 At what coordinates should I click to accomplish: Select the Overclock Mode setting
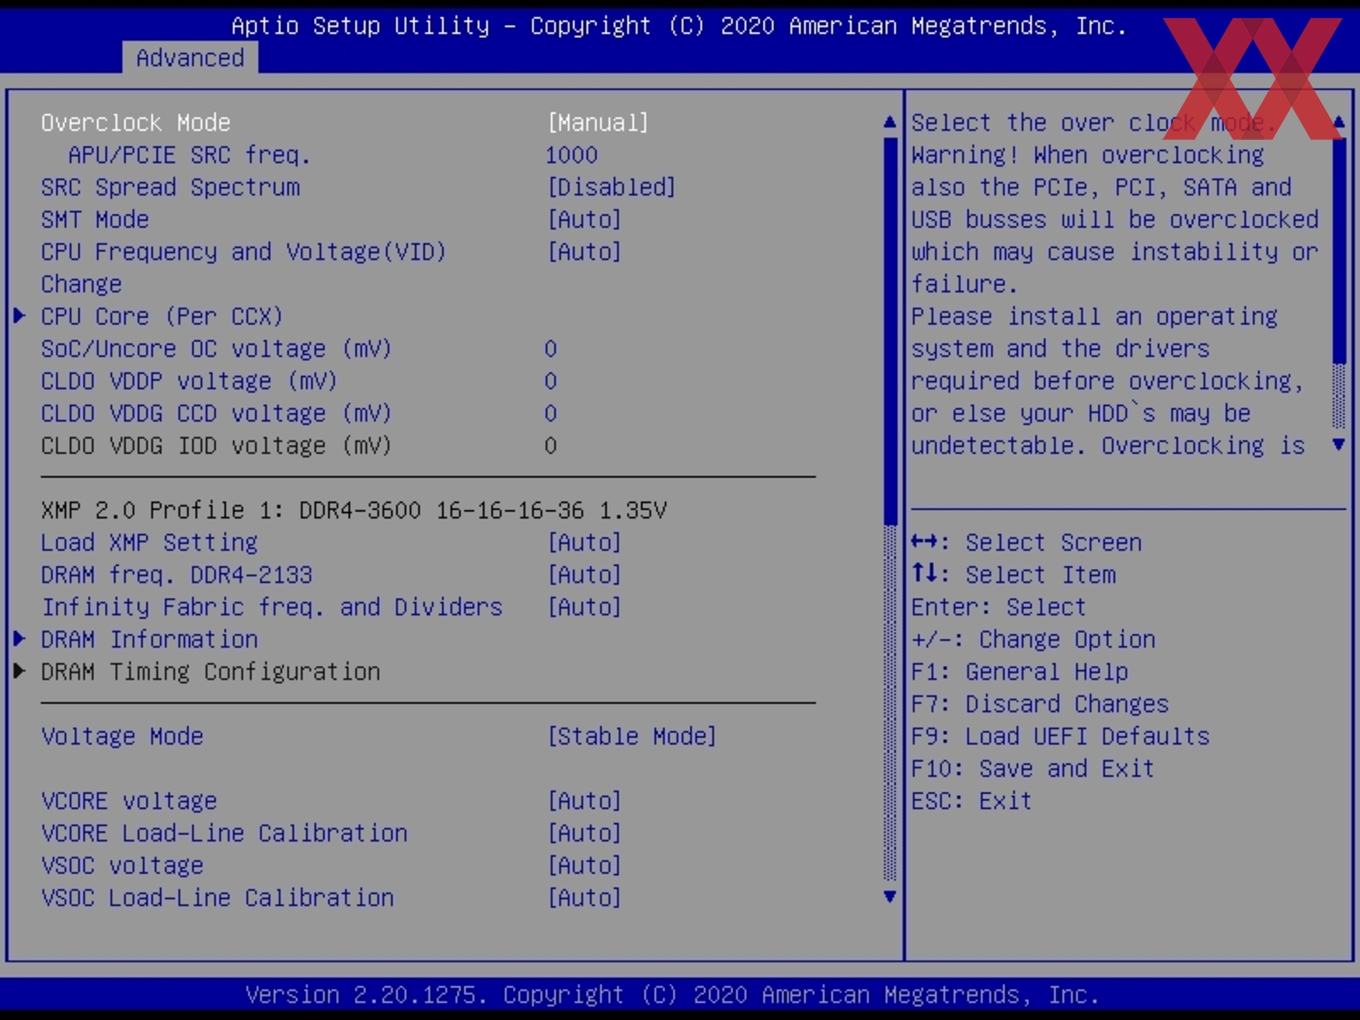(x=136, y=123)
